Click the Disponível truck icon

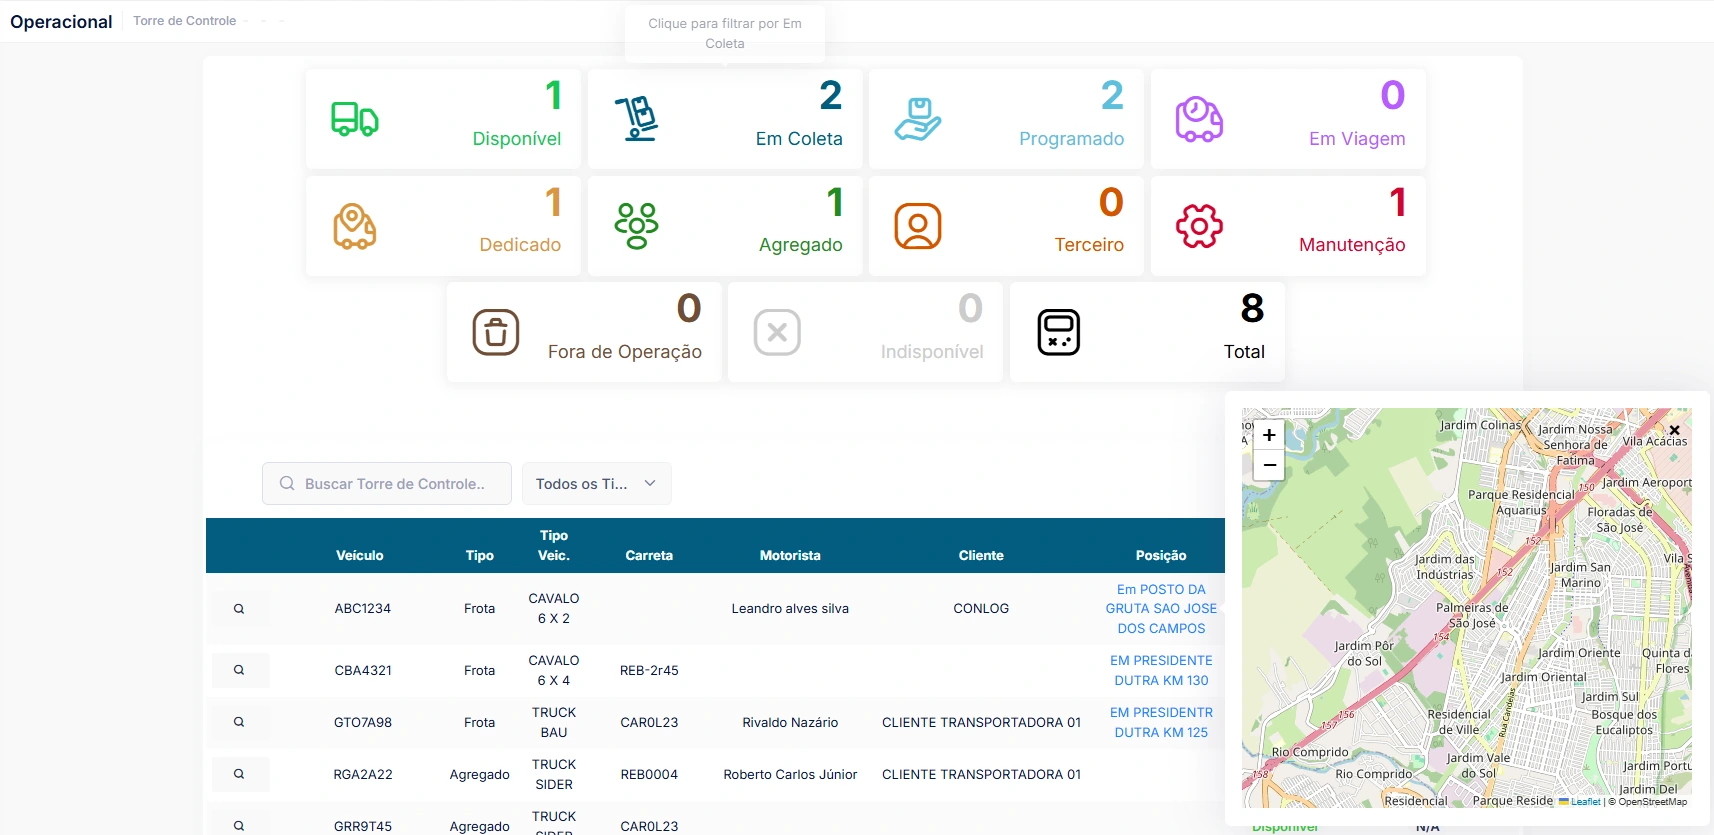click(354, 119)
